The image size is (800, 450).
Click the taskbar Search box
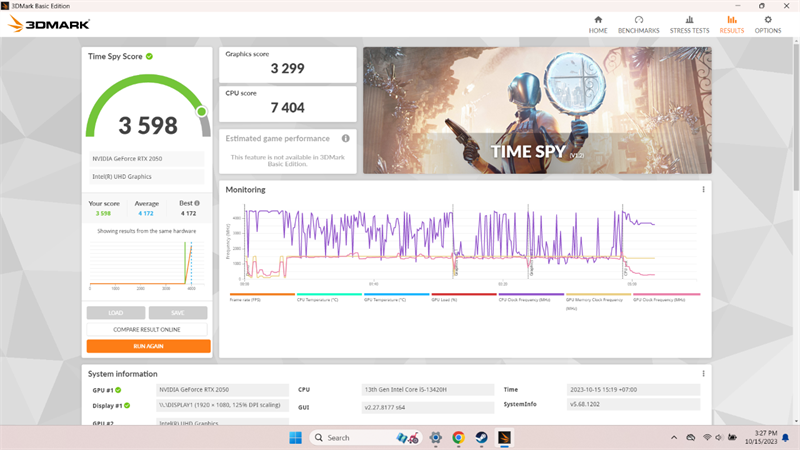365,438
